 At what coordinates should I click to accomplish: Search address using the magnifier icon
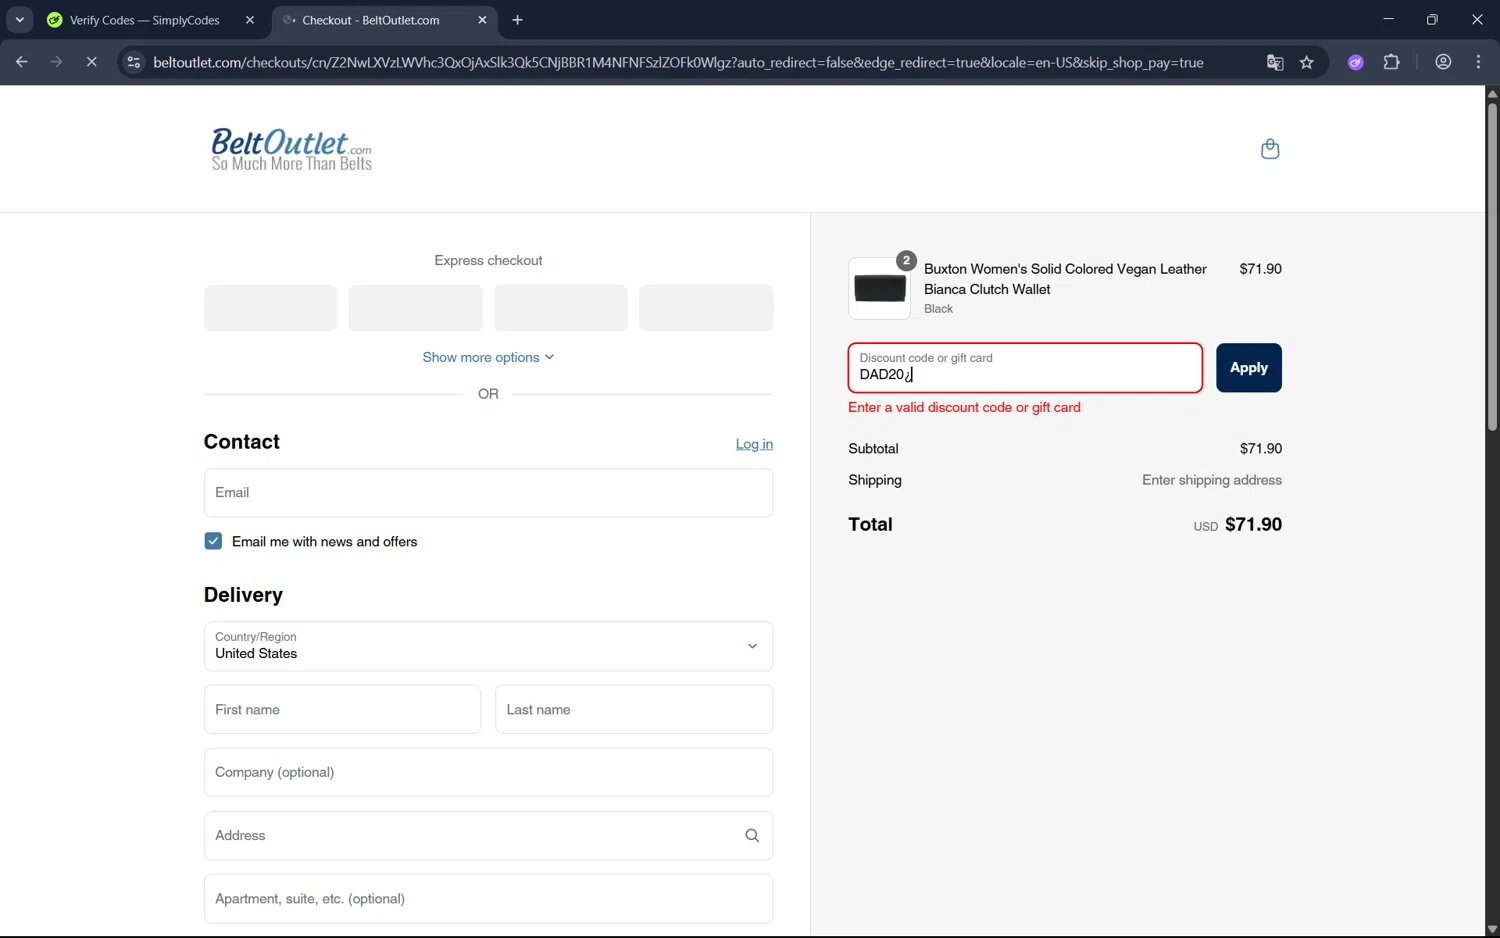pos(752,836)
